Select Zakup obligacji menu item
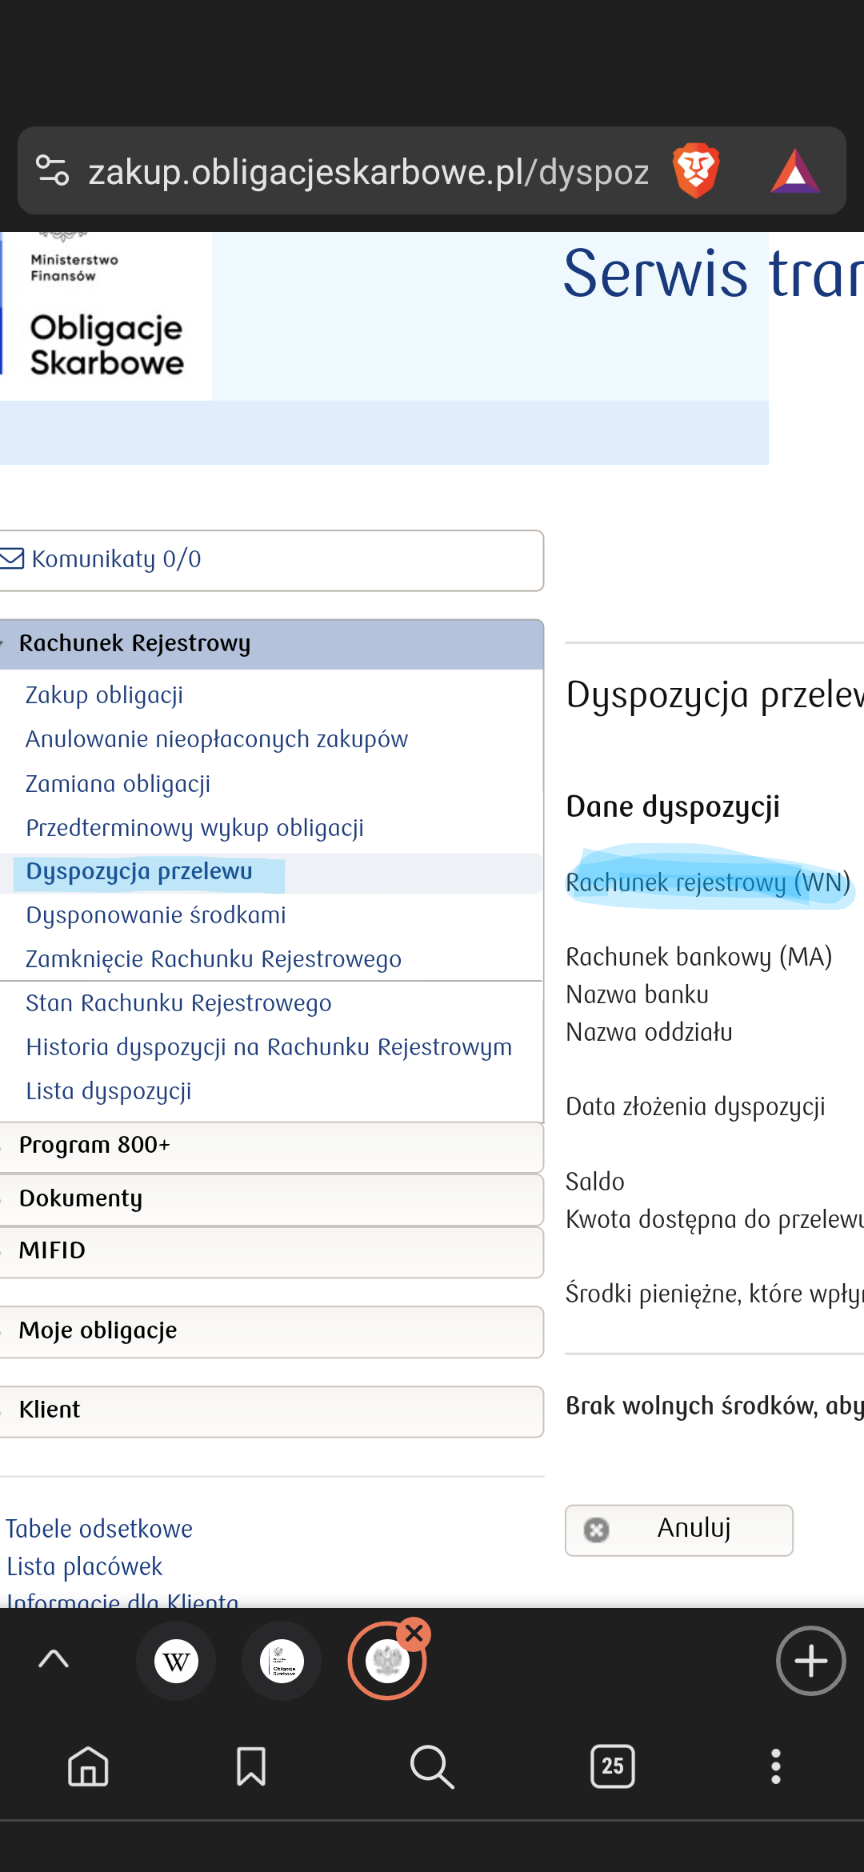The height and width of the screenshot is (1872, 864). coord(104,695)
